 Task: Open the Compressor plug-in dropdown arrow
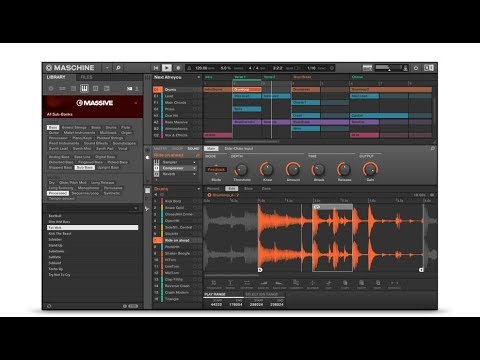tap(194, 168)
